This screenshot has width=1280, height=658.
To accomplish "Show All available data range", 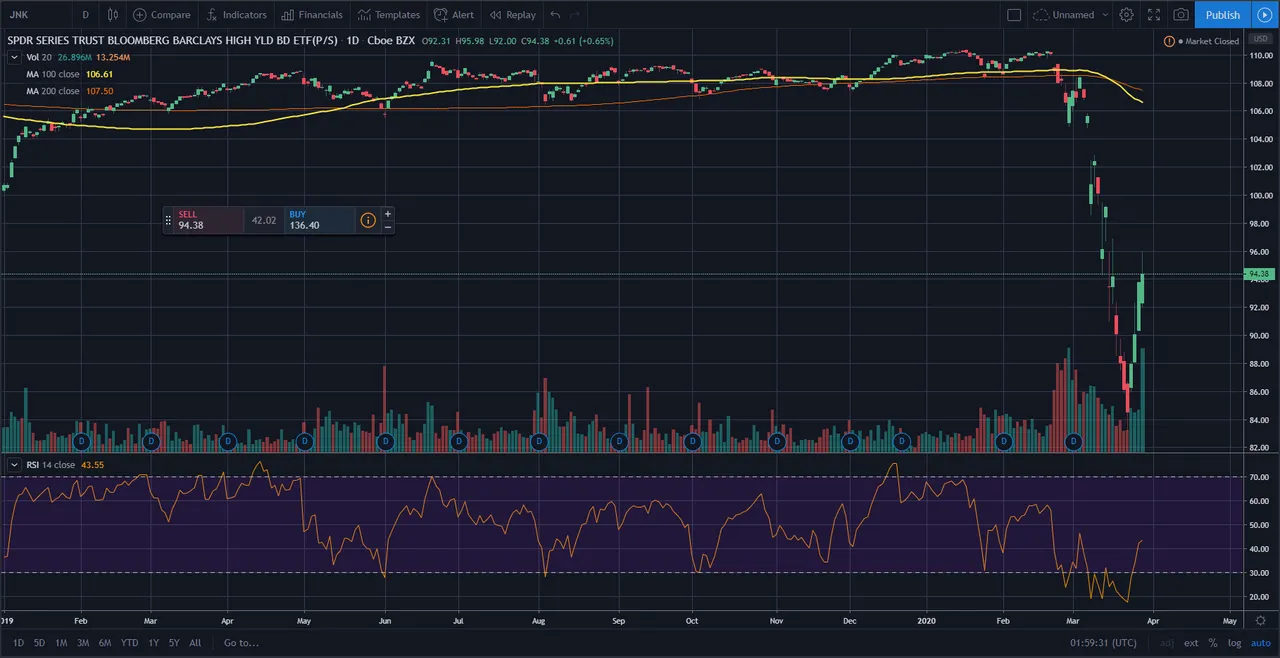I will click(195, 643).
